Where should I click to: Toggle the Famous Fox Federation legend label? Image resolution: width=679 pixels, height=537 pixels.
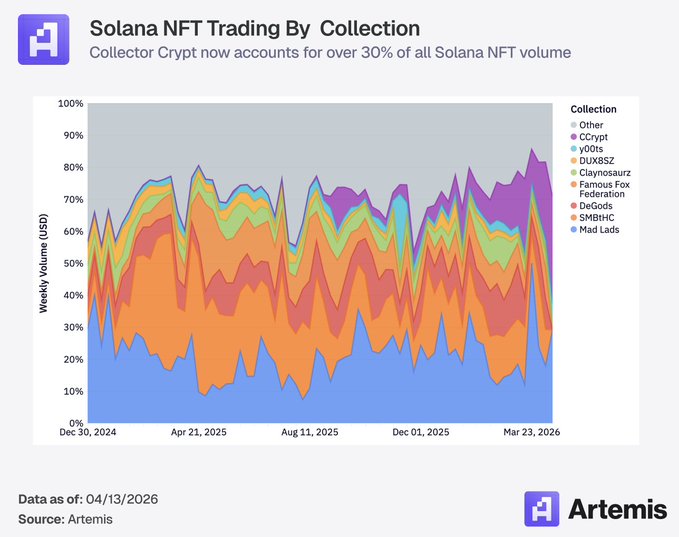click(606, 189)
